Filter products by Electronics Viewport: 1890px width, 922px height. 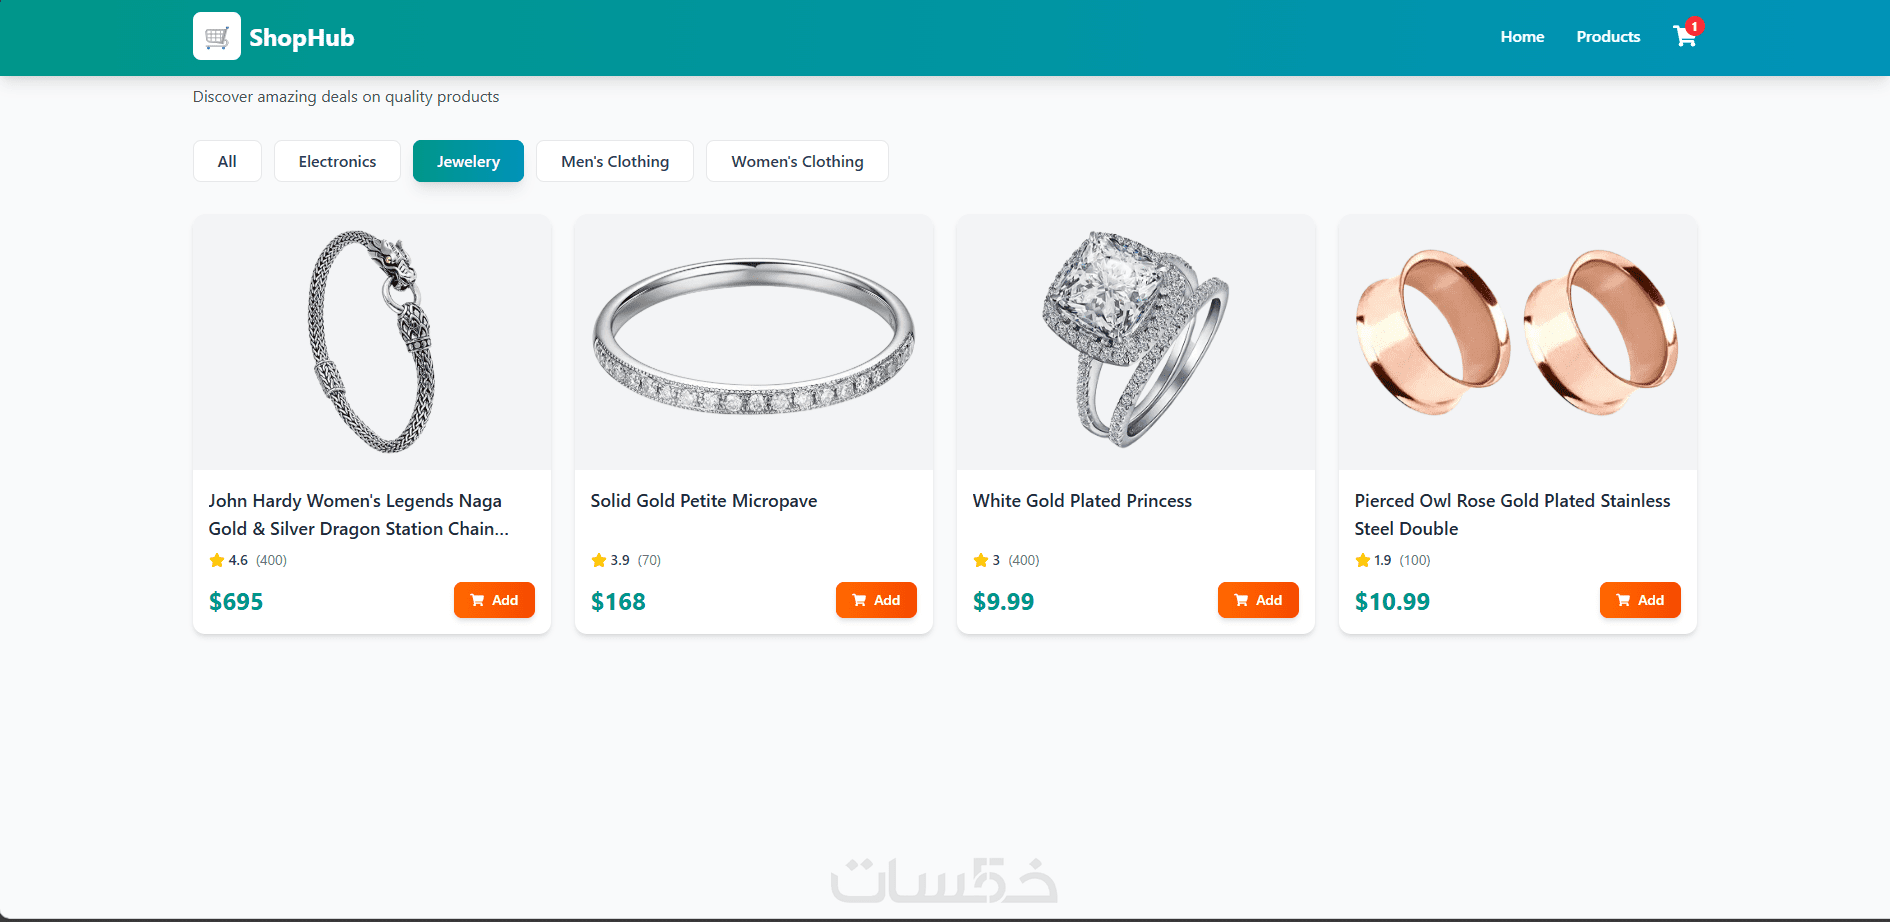pos(337,161)
